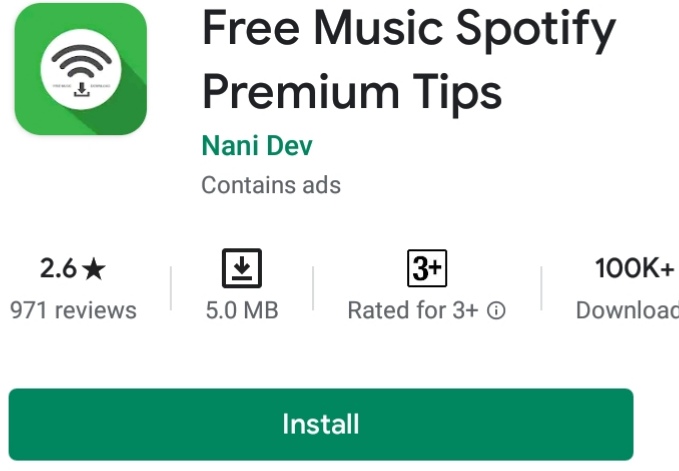The image size is (679, 471).
Task: Click the Downloads label under 100K+
Action: pyautogui.click(x=627, y=310)
